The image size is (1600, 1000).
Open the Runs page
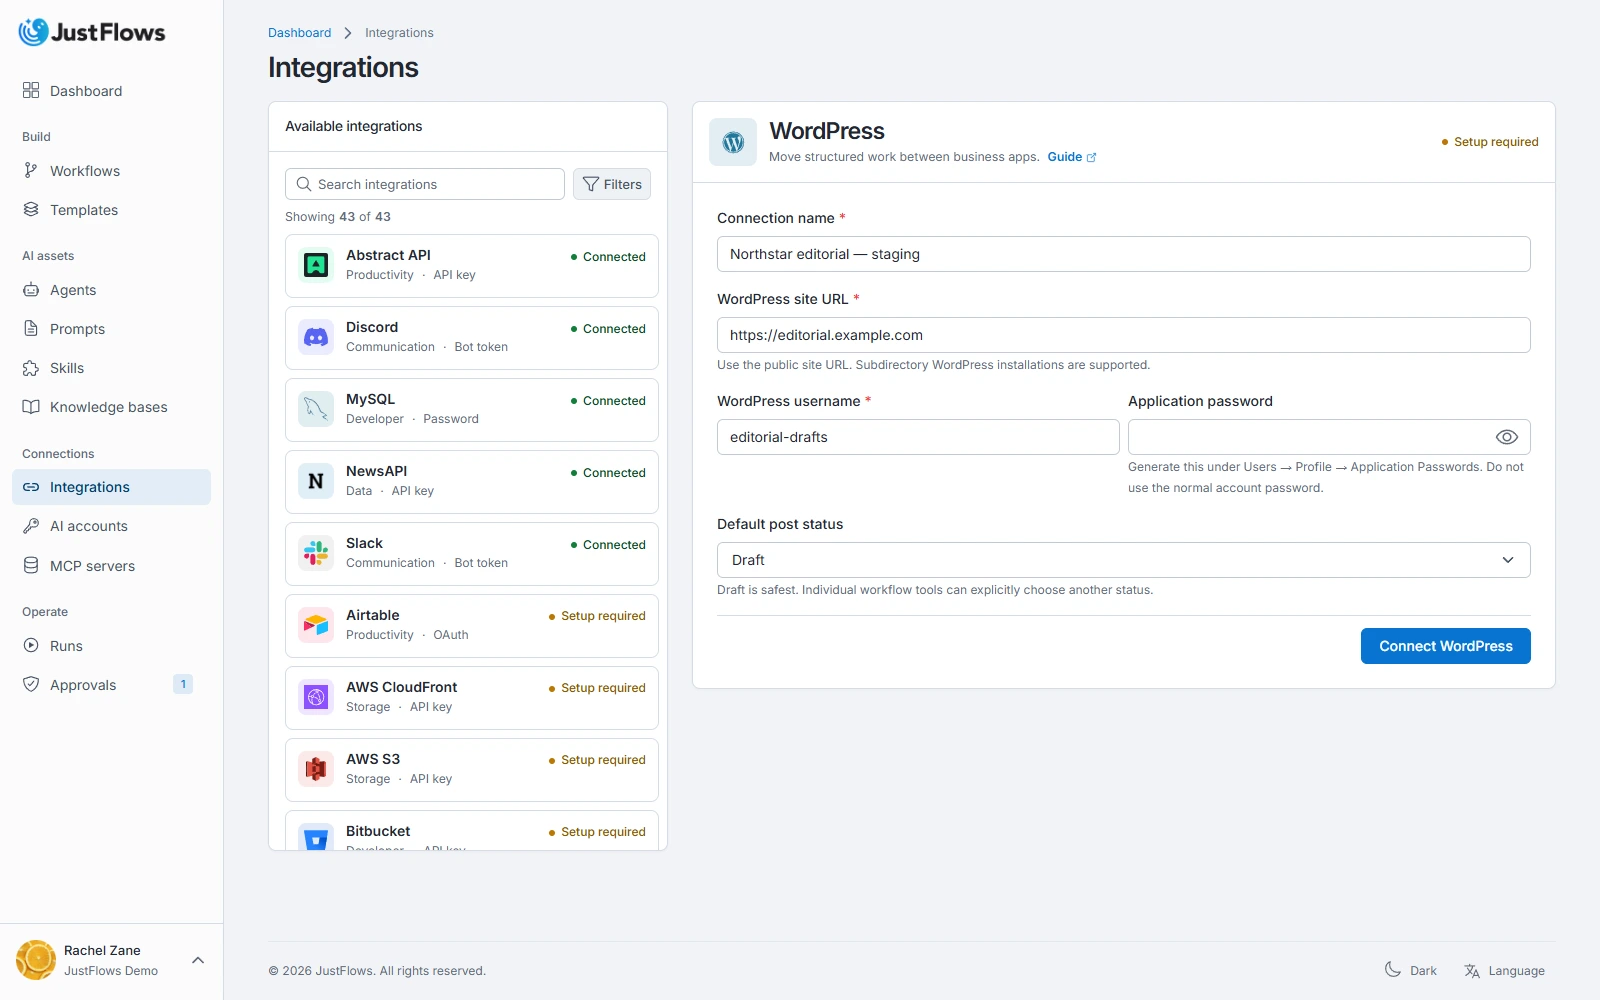(111, 646)
